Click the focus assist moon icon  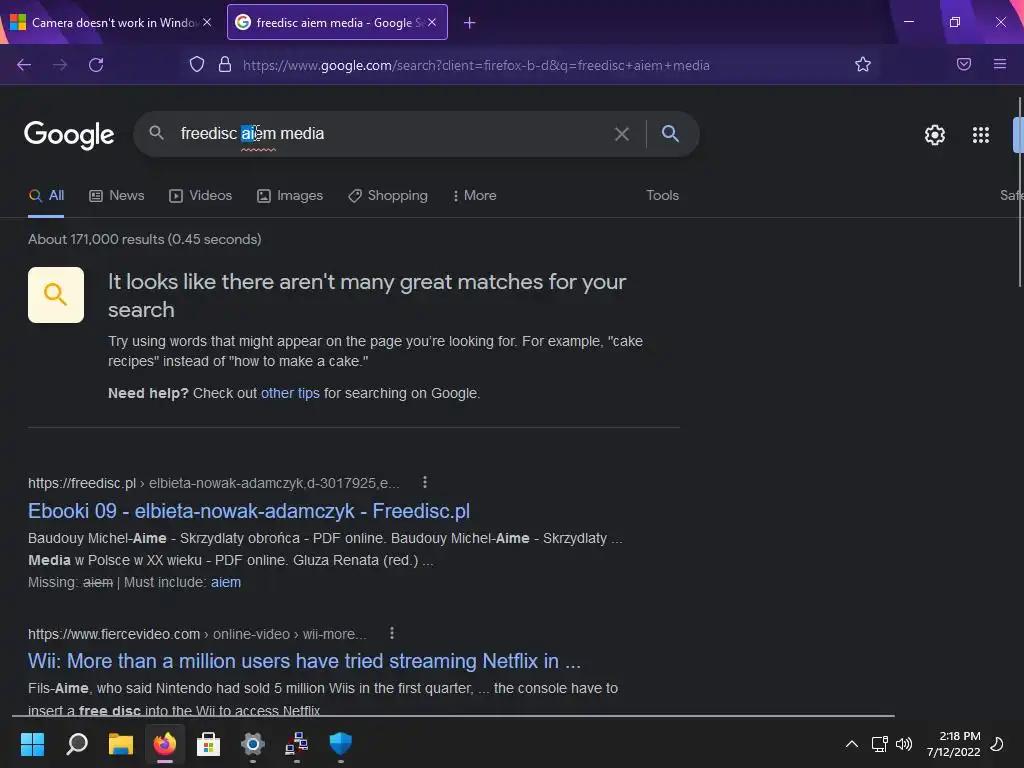click(x=997, y=744)
